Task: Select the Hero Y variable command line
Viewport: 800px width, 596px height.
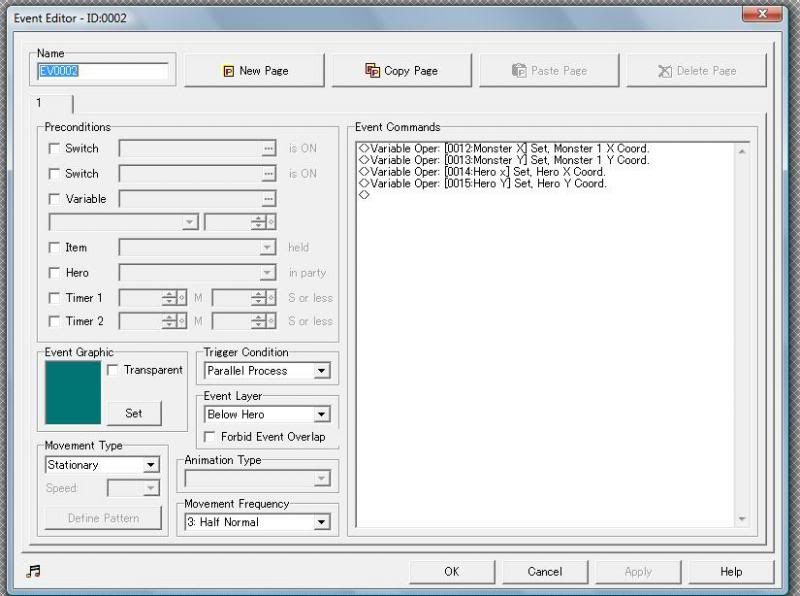Action: [484, 184]
